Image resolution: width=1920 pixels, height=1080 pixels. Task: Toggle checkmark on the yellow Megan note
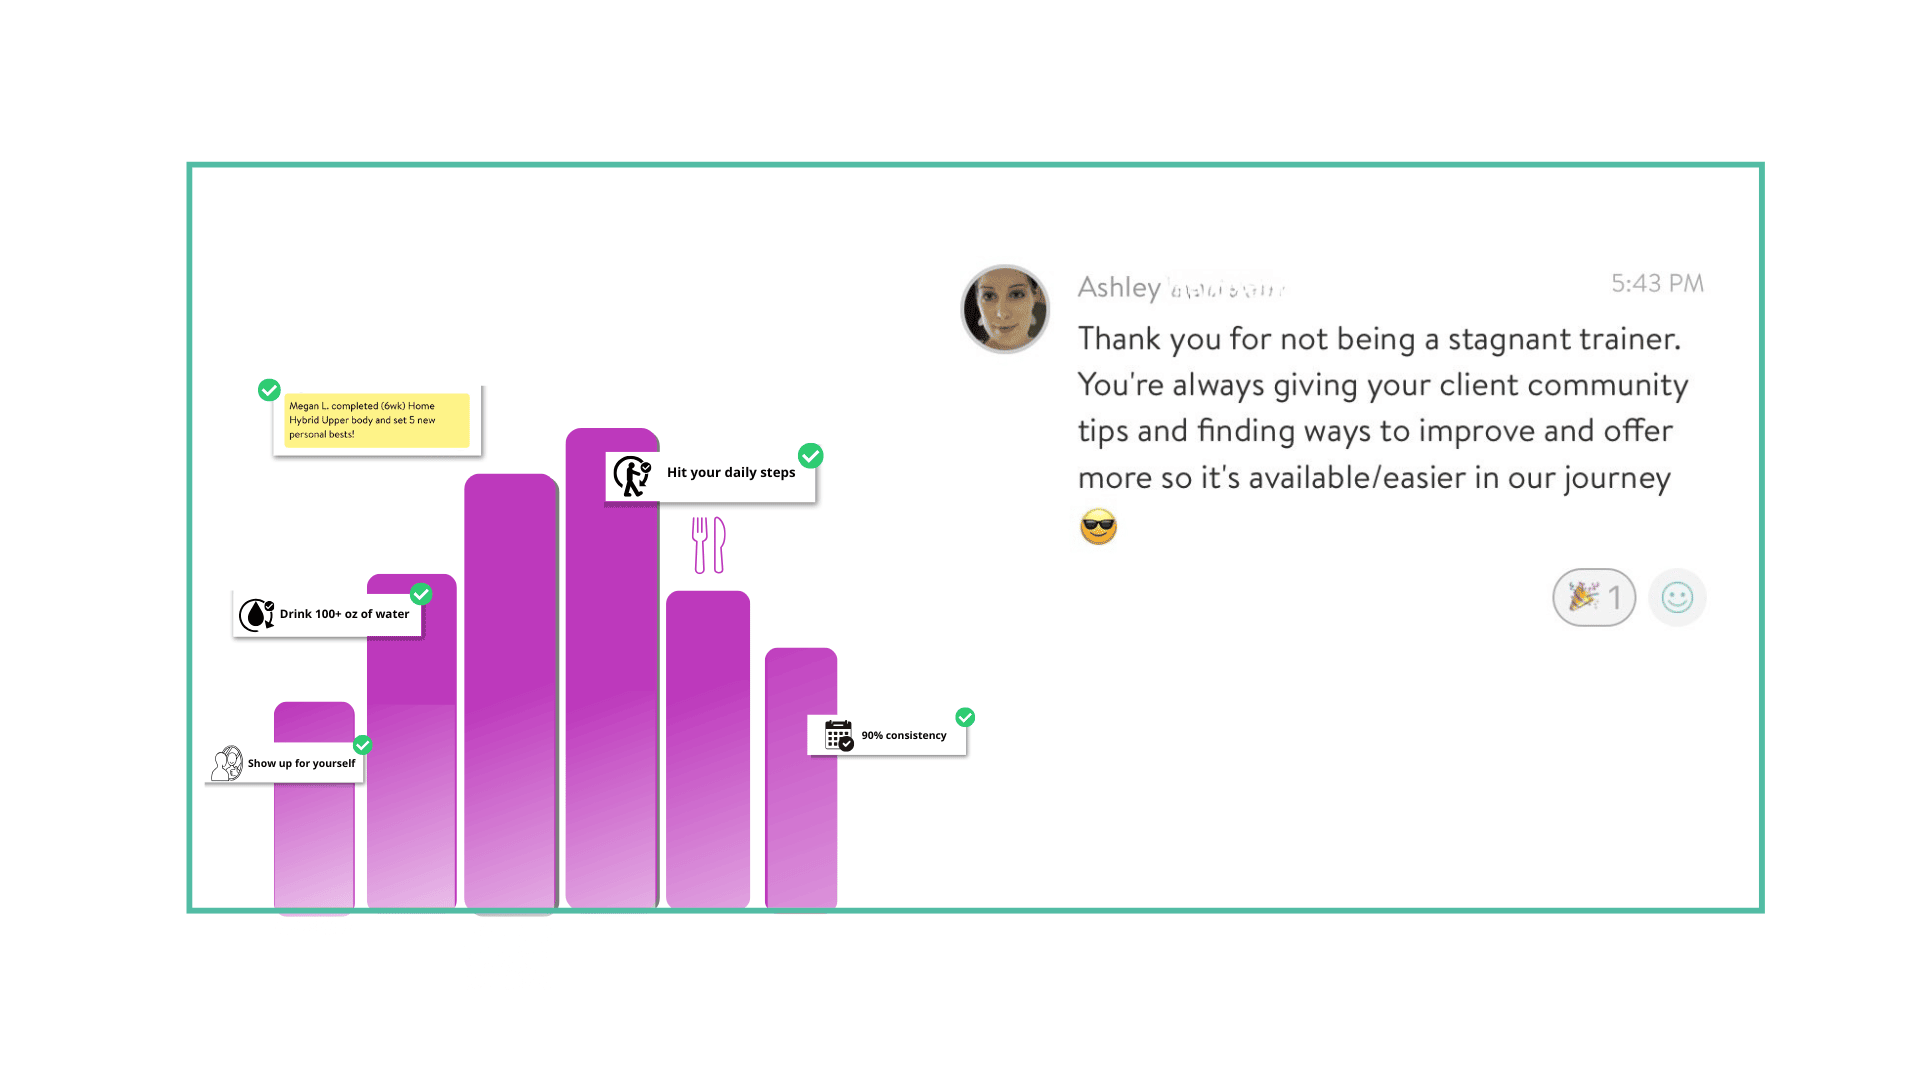coord(269,390)
